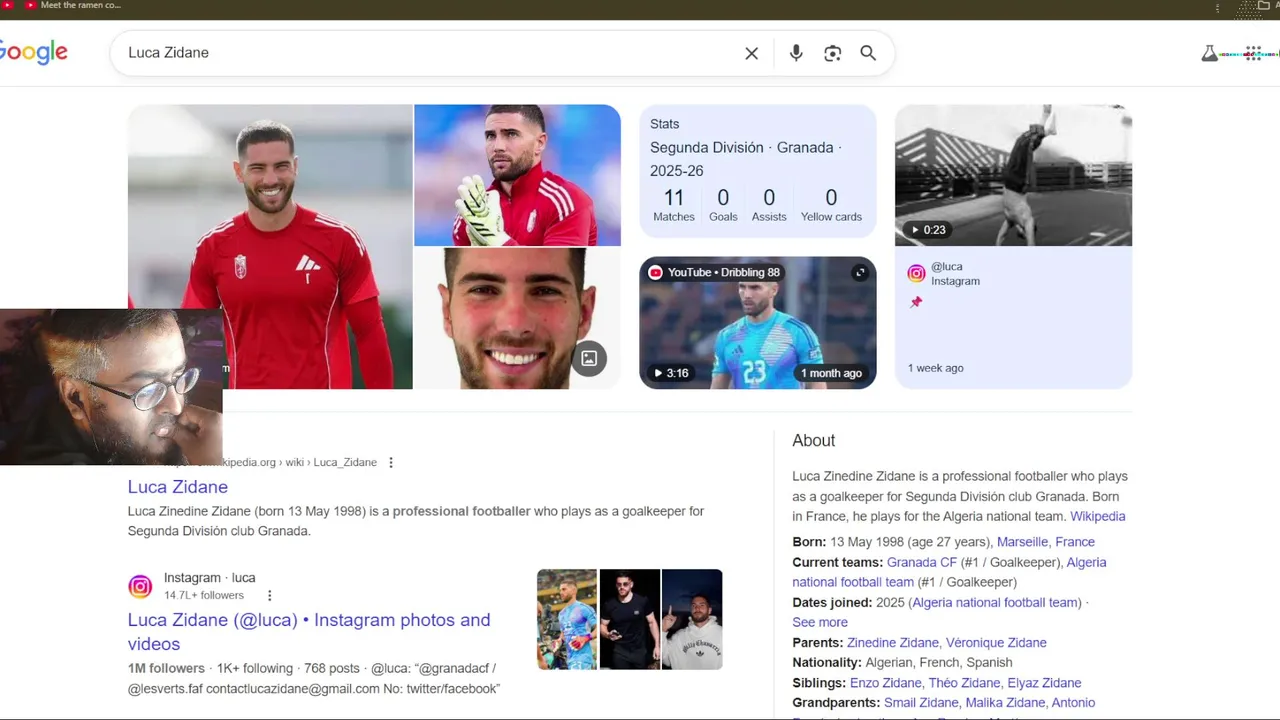Open the Enzo Zidane sibling link
The image size is (1280, 720).
pyautogui.click(x=885, y=682)
